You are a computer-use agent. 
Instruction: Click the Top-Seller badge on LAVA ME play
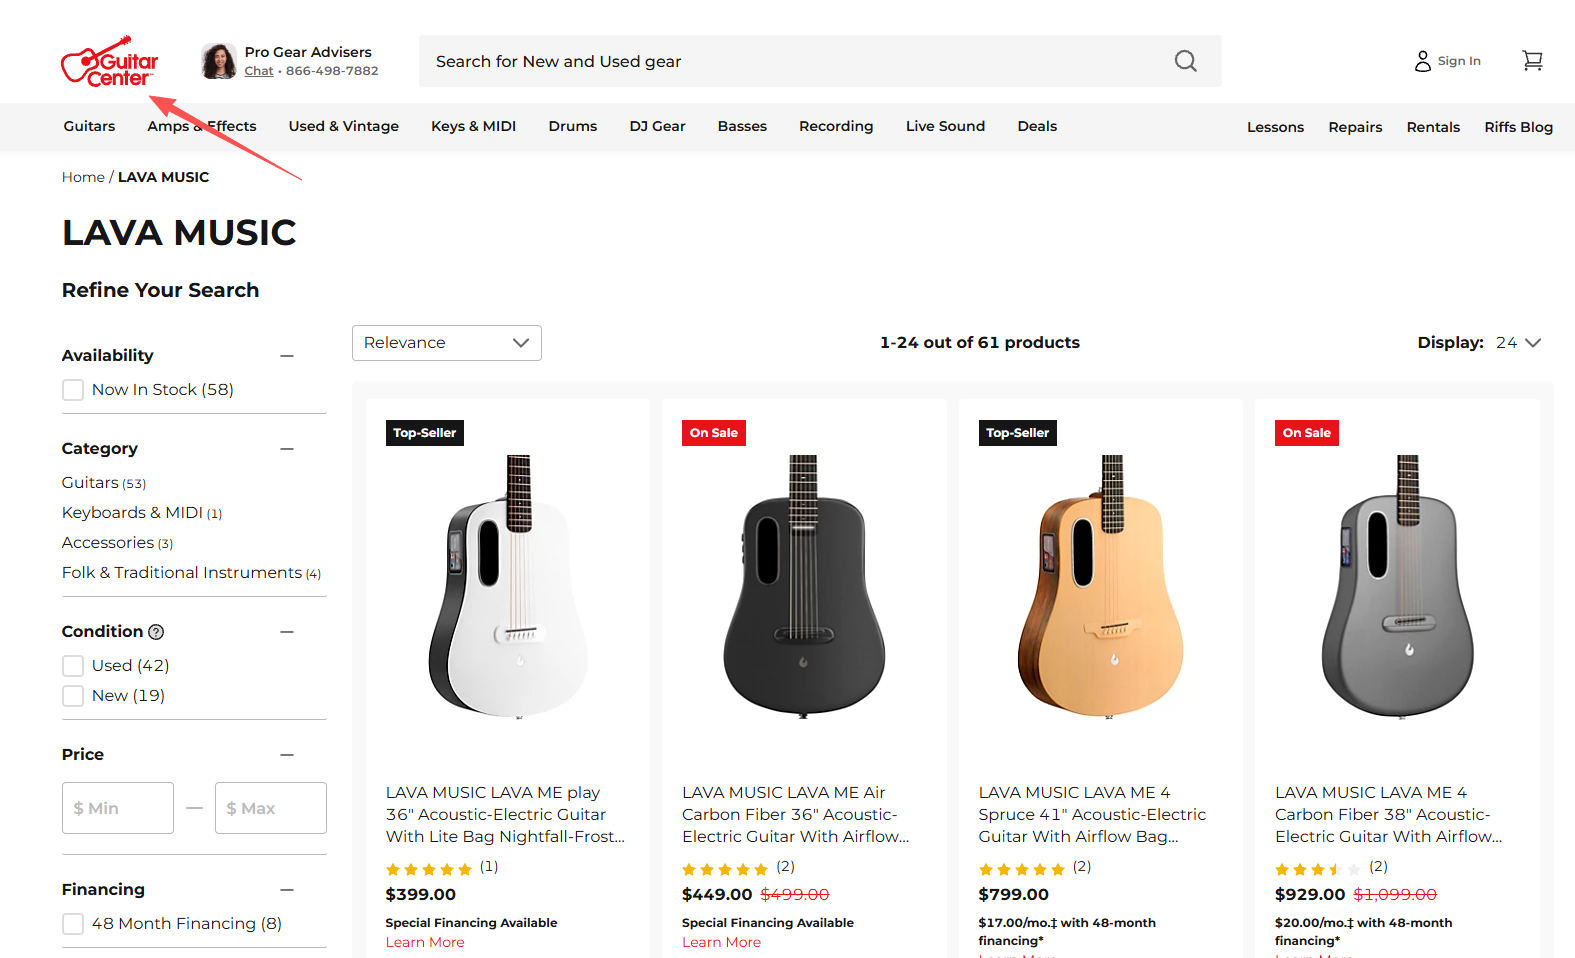425,433
